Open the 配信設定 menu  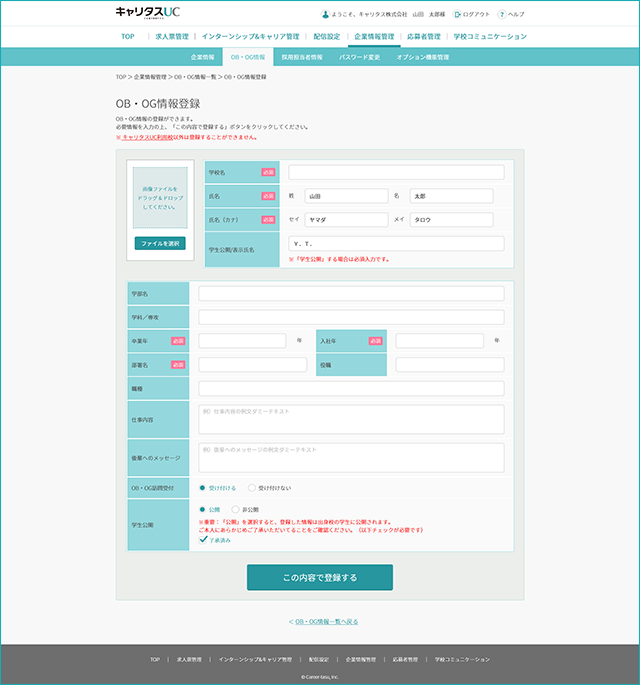coord(327,36)
